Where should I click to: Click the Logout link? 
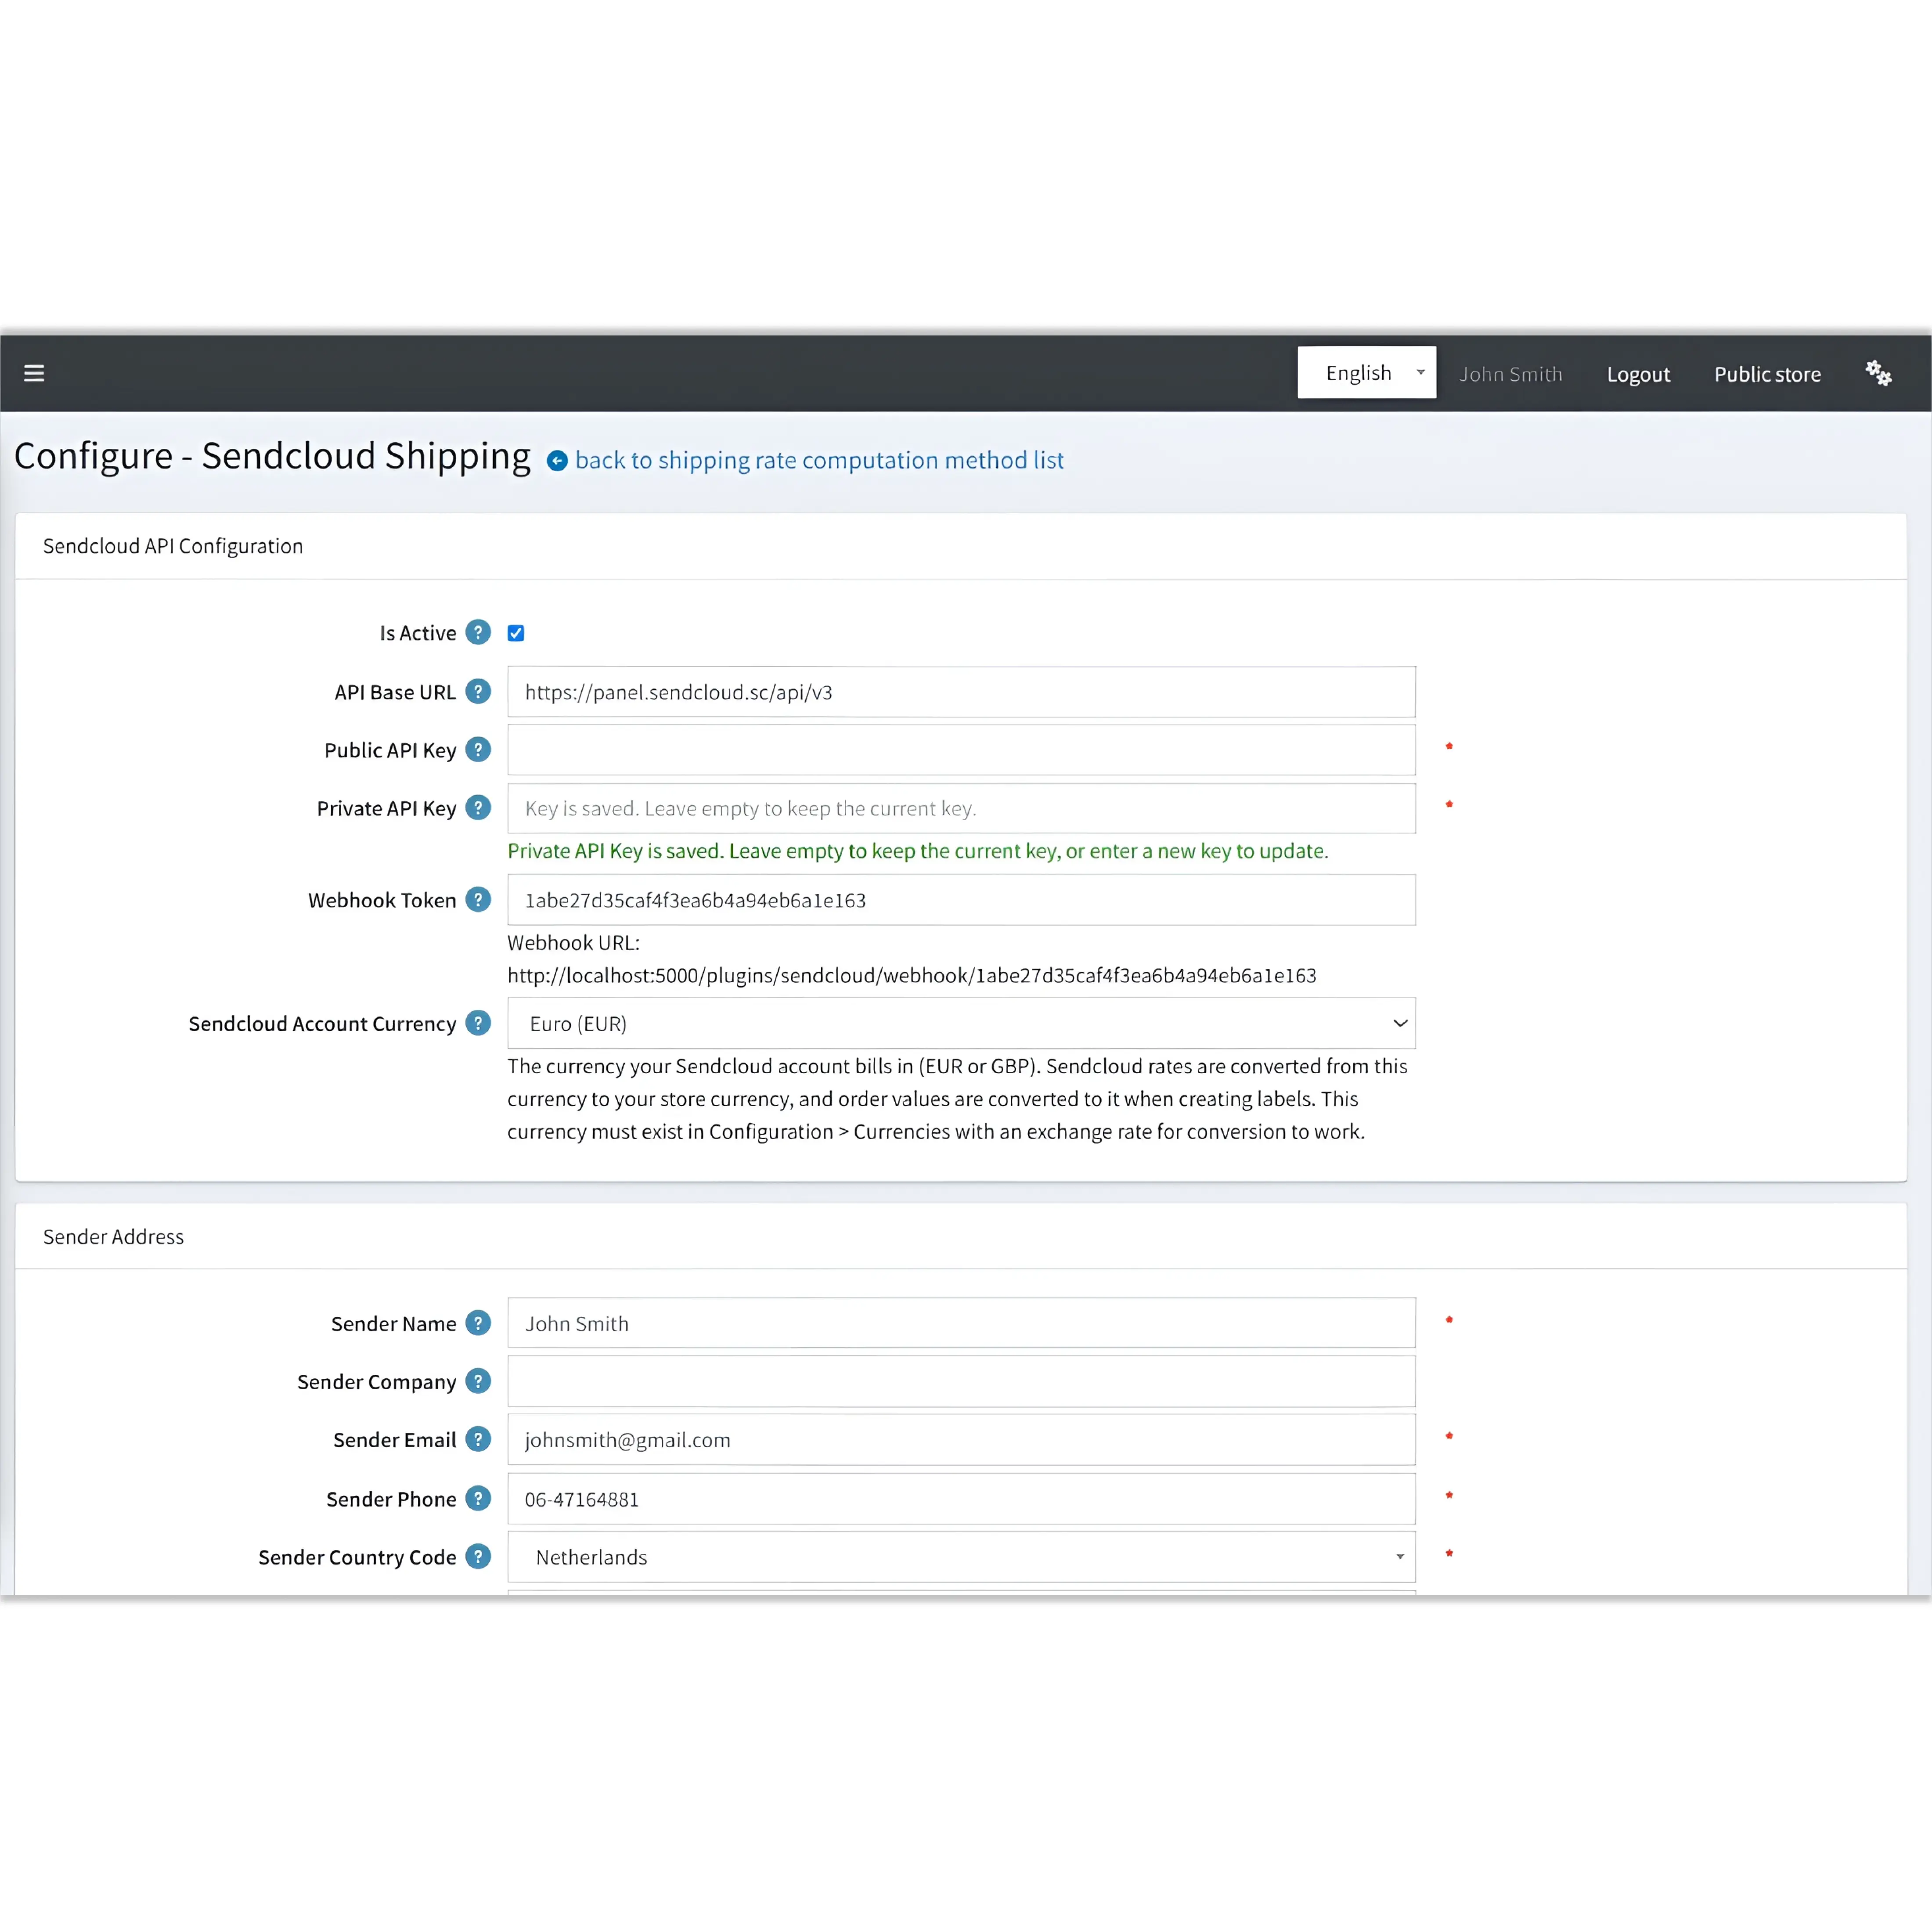click(x=1638, y=374)
